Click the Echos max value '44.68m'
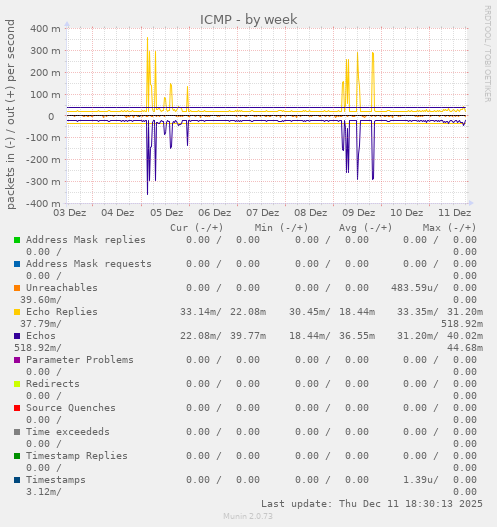The image size is (497, 527). coord(465,348)
